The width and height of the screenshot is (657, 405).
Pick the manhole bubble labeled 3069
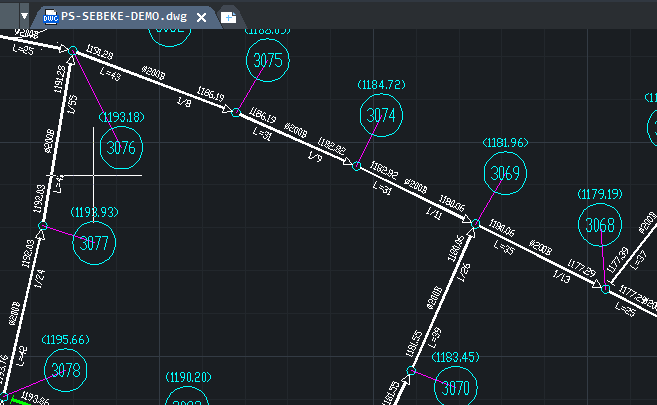tap(506, 174)
